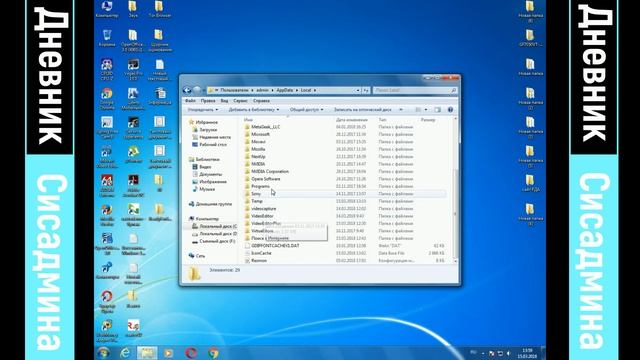640x360 pixels.
Task: Expand the toolbar overflow chevron
Action: [401, 110]
